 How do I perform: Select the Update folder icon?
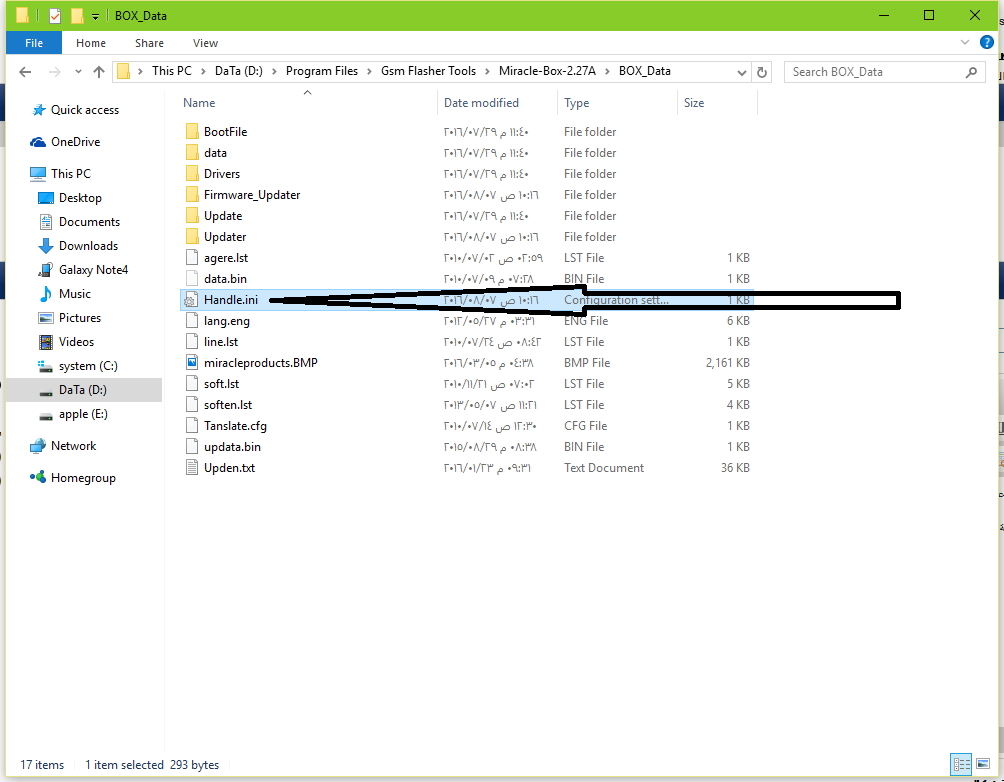point(192,216)
